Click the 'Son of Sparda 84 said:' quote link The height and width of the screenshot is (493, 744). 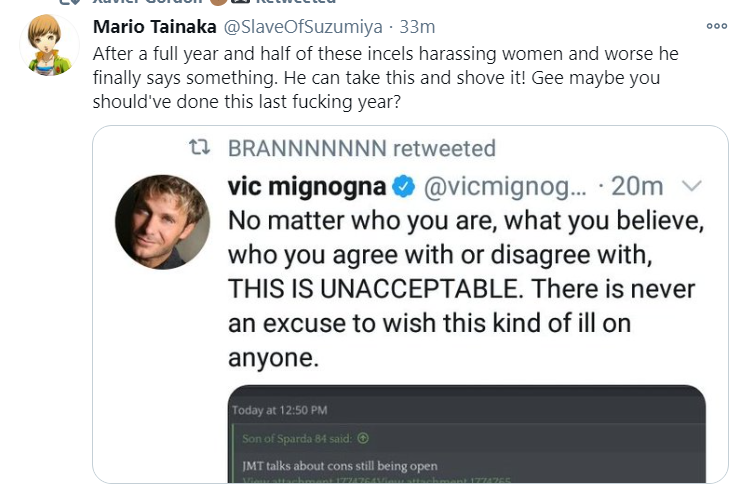point(297,438)
